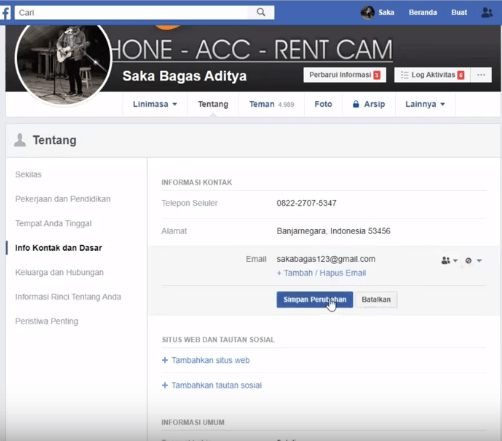Click the person icon beside Tentang heading
This screenshot has height=441, width=502.
coord(20,140)
